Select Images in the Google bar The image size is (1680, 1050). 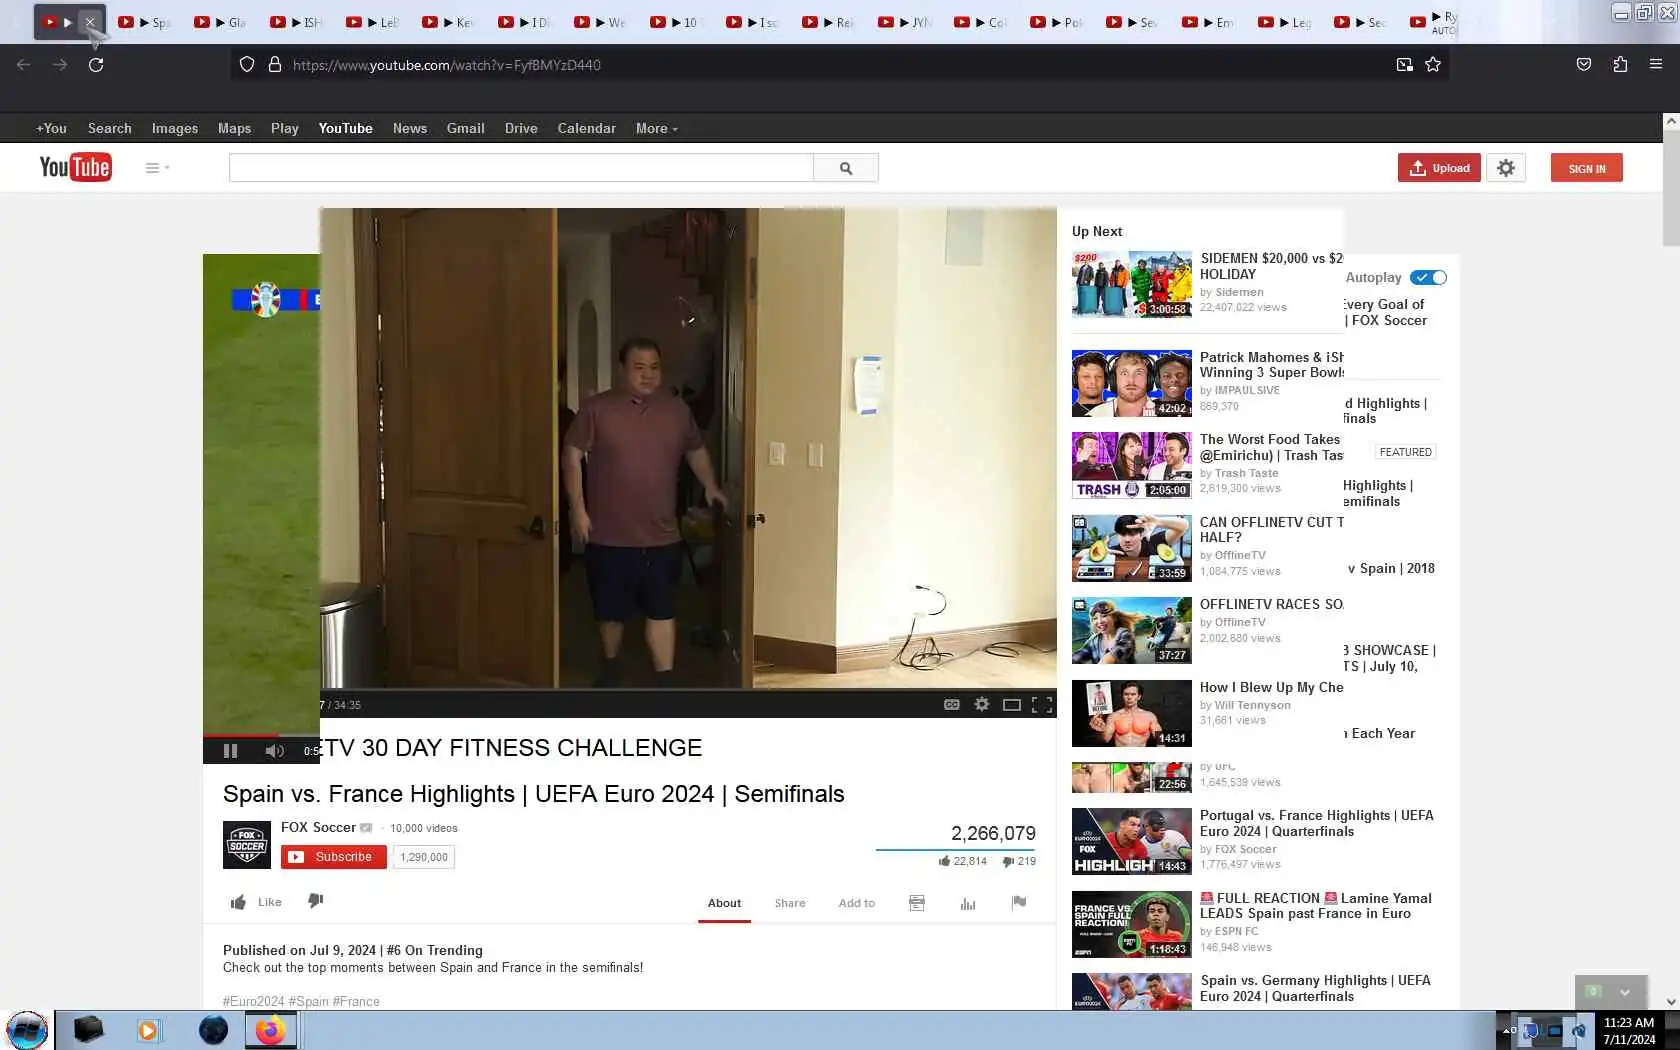click(175, 128)
